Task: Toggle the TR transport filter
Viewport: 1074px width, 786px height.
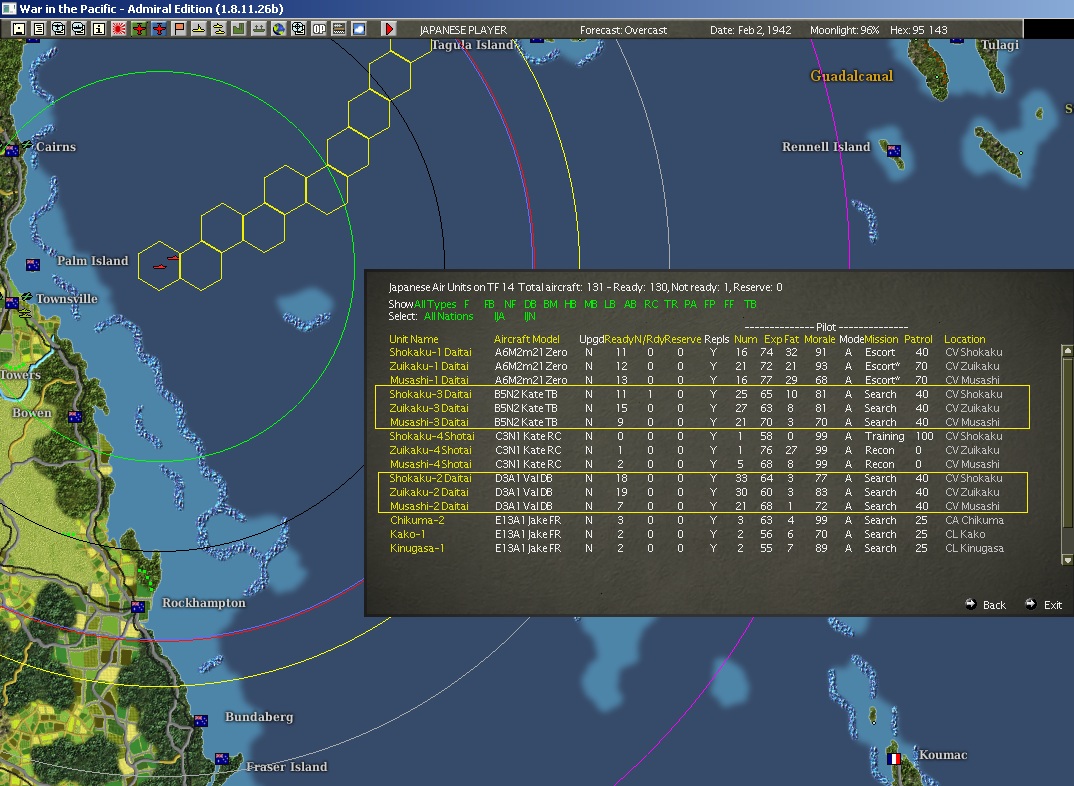Action: pos(671,304)
